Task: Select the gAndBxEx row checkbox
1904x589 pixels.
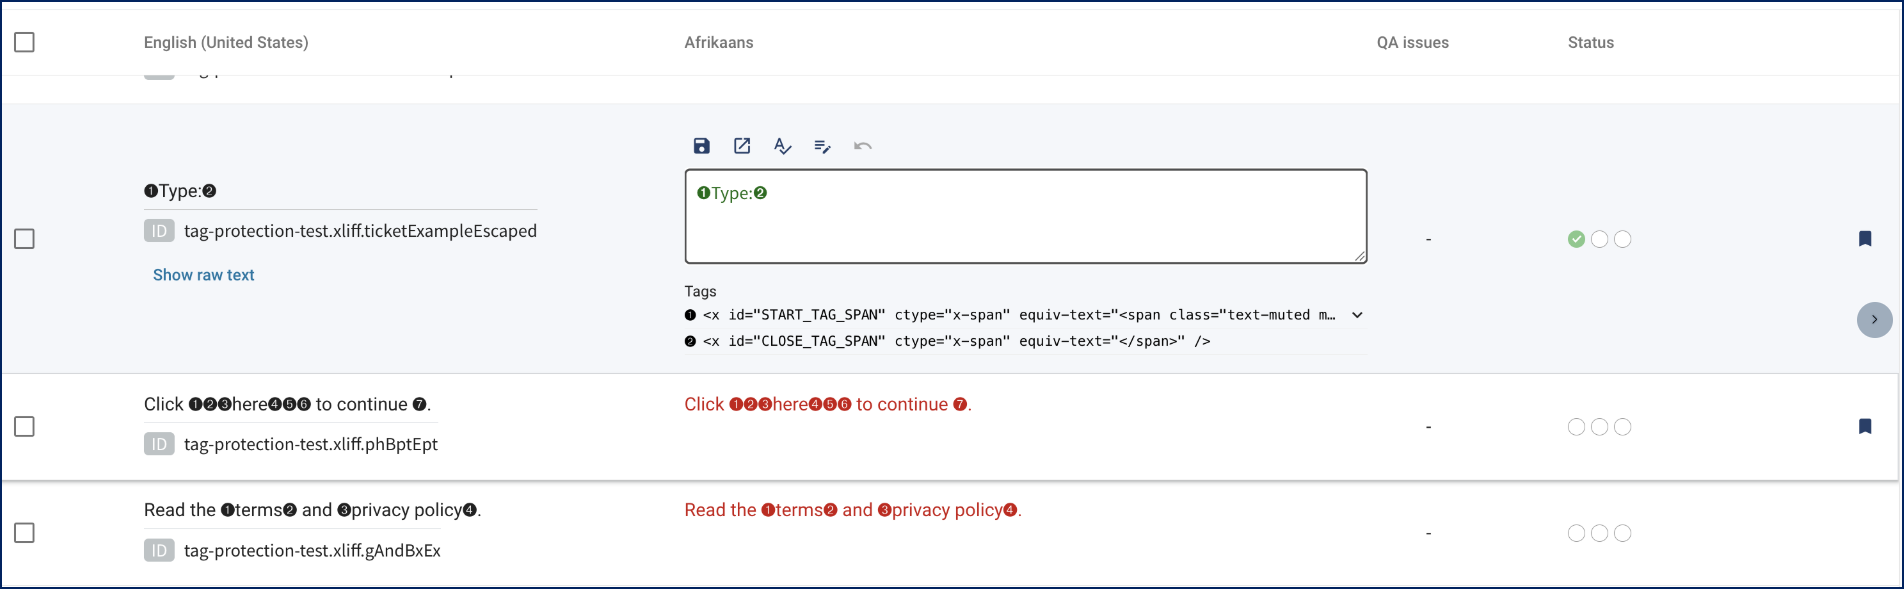Action: pyautogui.click(x=24, y=533)
